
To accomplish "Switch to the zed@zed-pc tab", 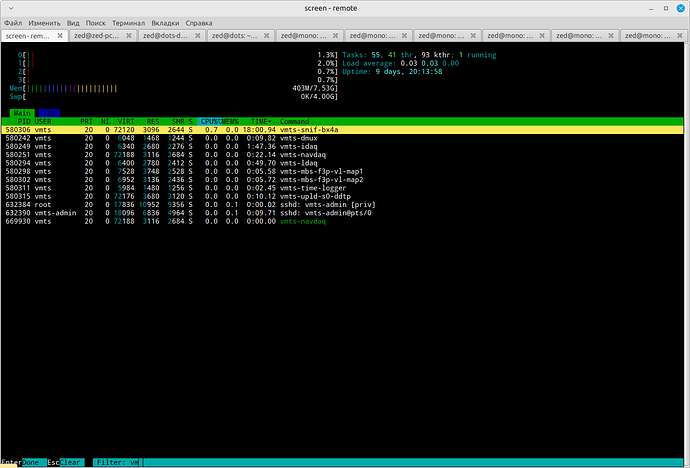I will click(98, 36).
